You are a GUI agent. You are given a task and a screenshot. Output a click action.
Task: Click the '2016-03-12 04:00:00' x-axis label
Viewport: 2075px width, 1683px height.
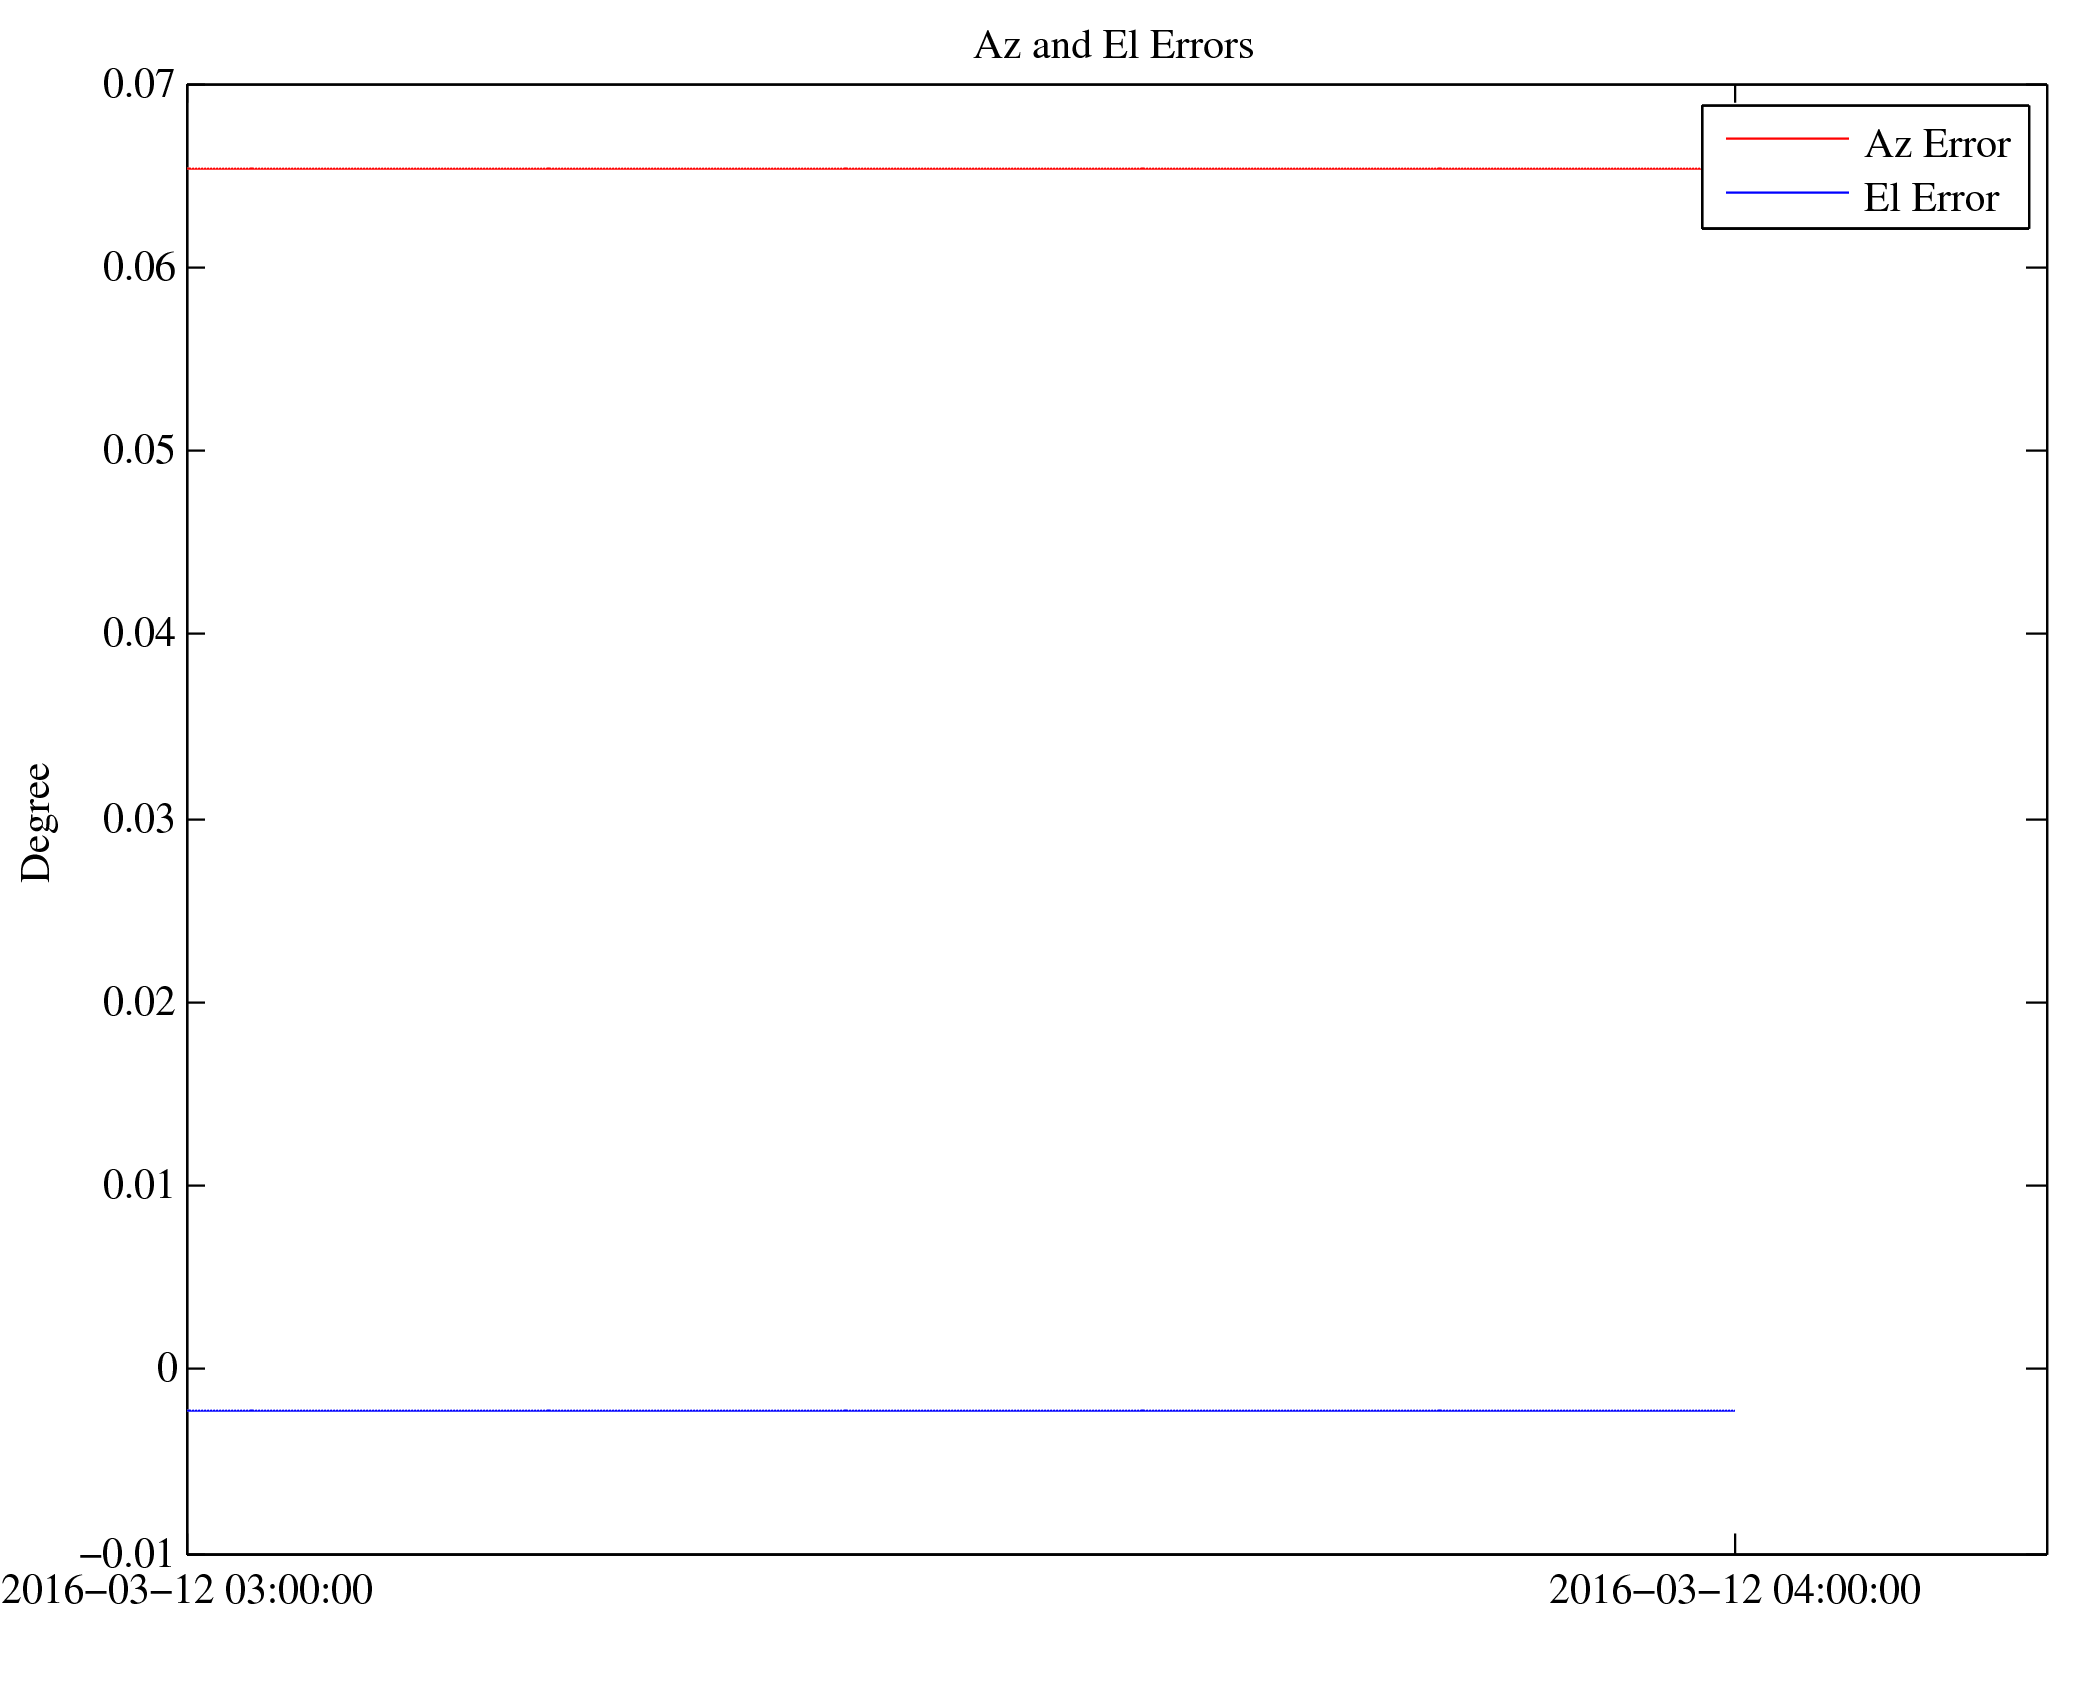pyautogui.click(x=1734, y=1590)
